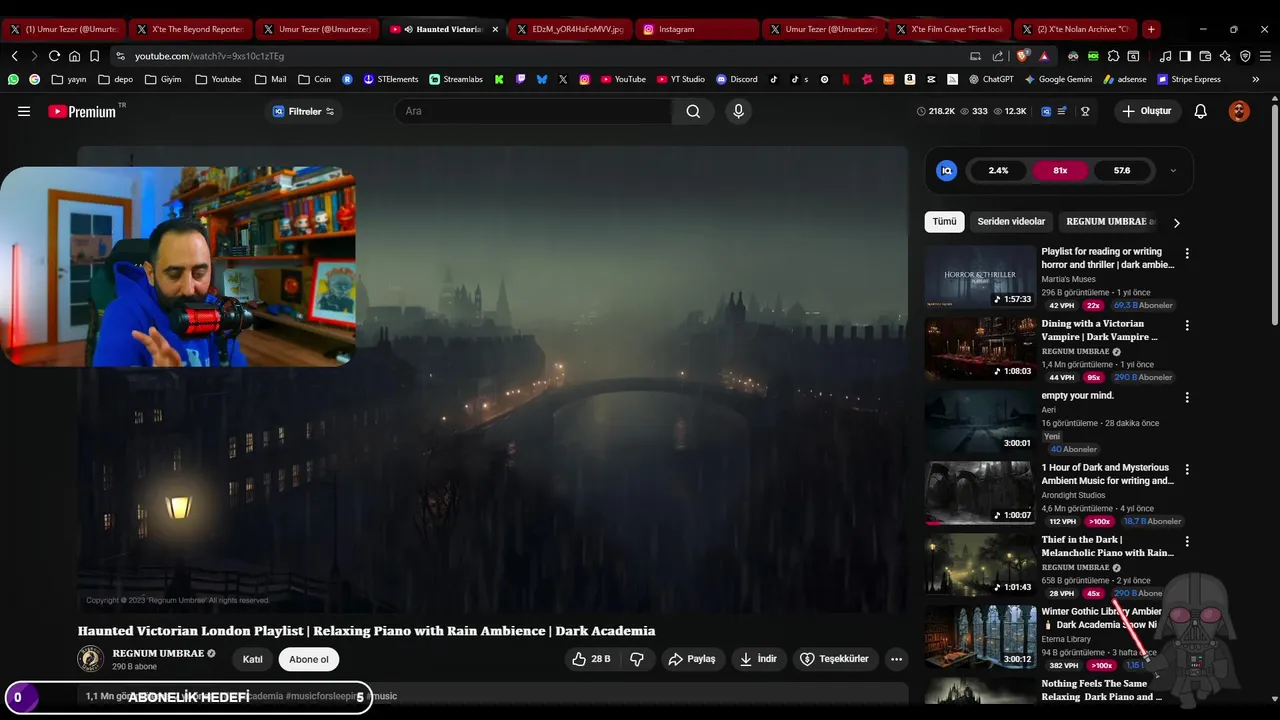Screen dimensions: 1280x720
Task: Switch to the EDzM_yOR4HaFoMVV.jpg tab
Action: click(x=570, y=29)
